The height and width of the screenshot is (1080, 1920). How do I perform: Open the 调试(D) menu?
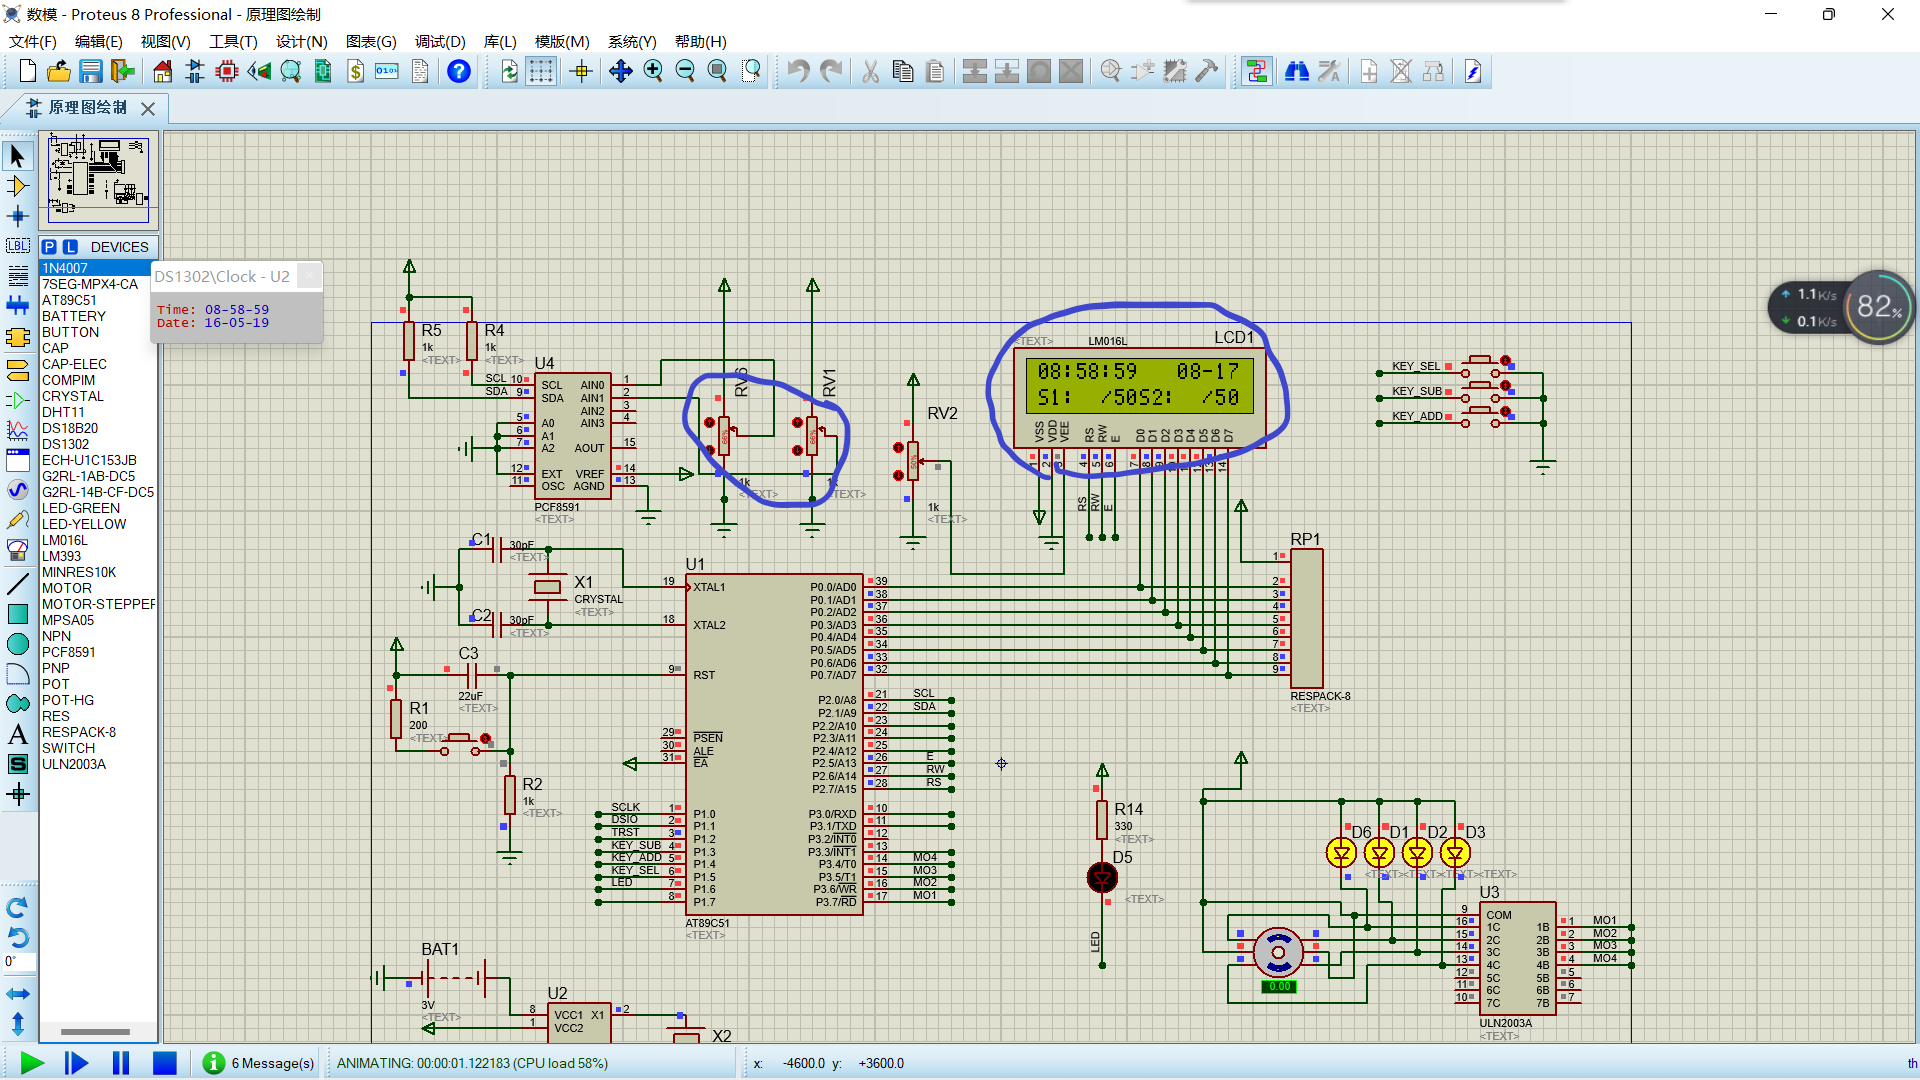[x=440, y=41]
